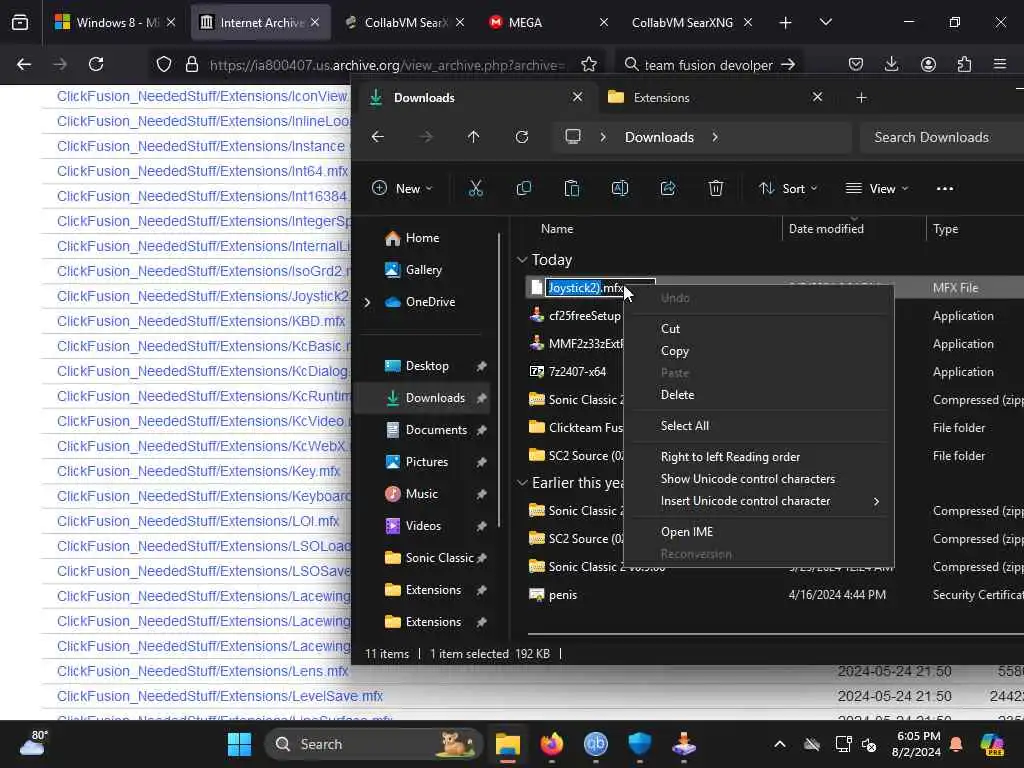Click Firefox icon in the taskbar

(552, 744)
